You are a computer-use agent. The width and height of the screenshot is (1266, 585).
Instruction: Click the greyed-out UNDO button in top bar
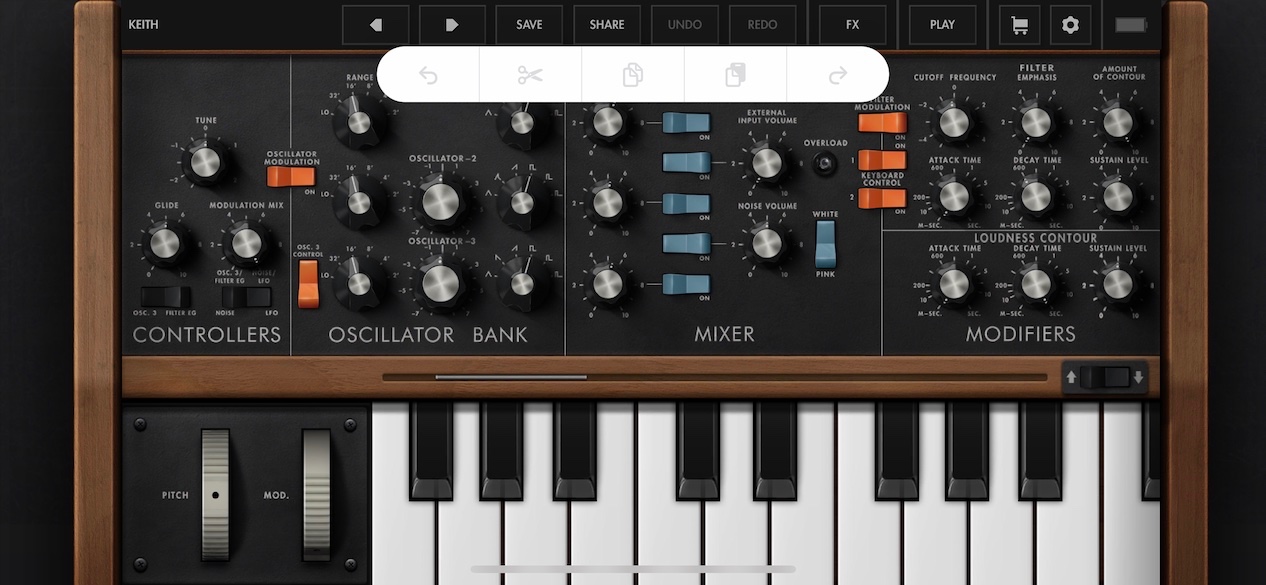[685, 25]
